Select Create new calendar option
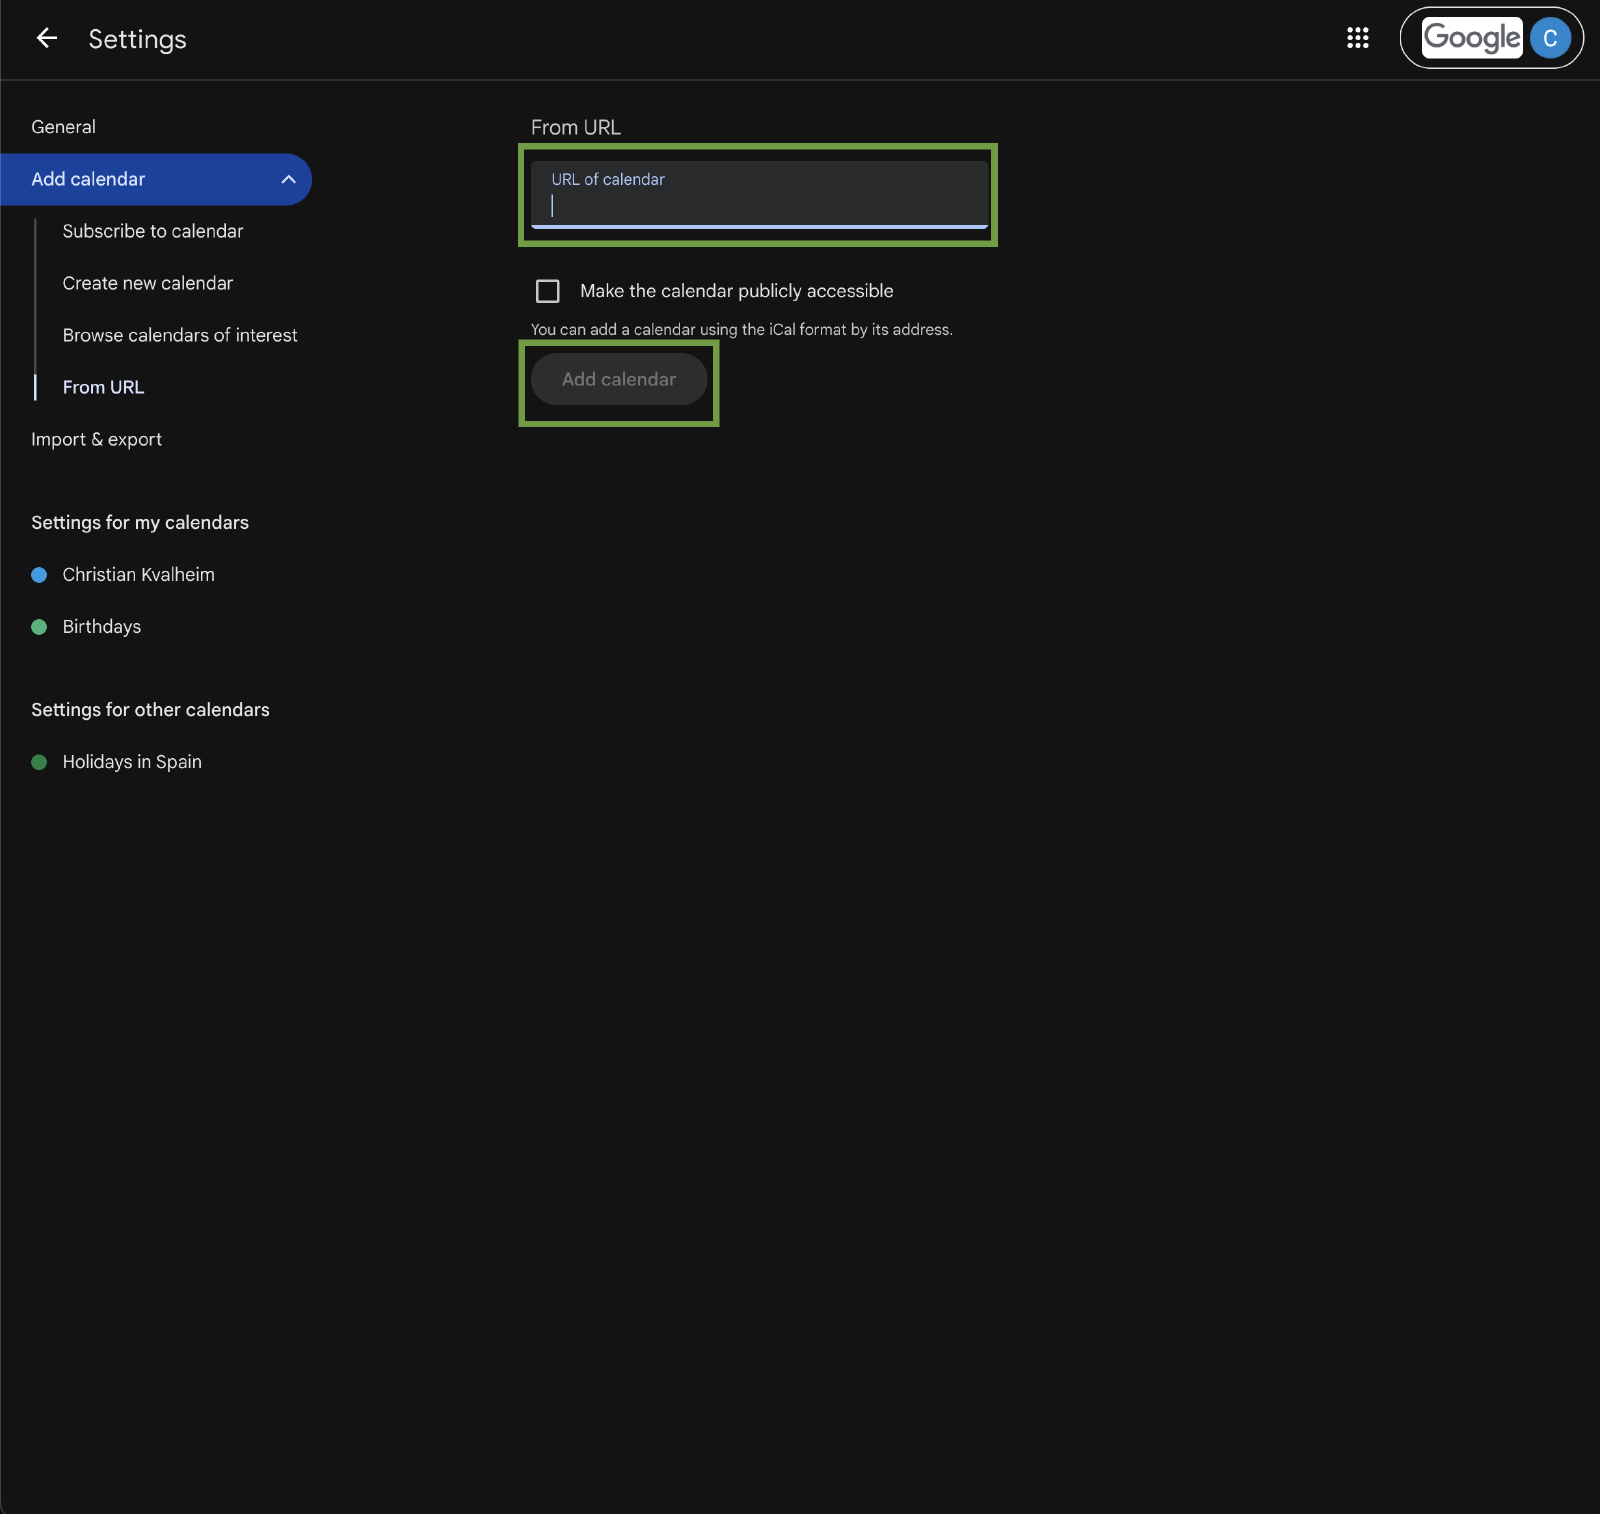The width and height of the screenshot is (1600, 1514). (x=147, y=283)
